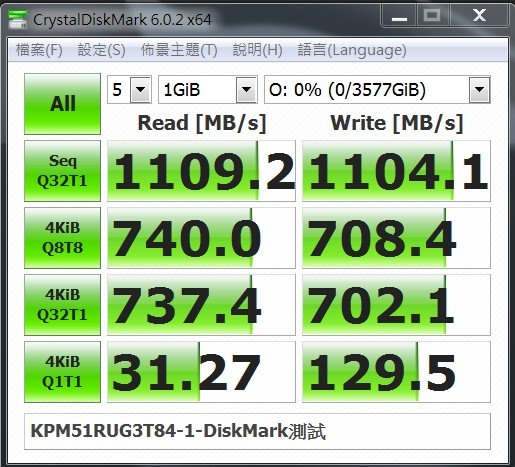The width and height of the screenshot is (515, 467).
Task: Start the Seq Q32T1 test
Action: coord(62,171)
